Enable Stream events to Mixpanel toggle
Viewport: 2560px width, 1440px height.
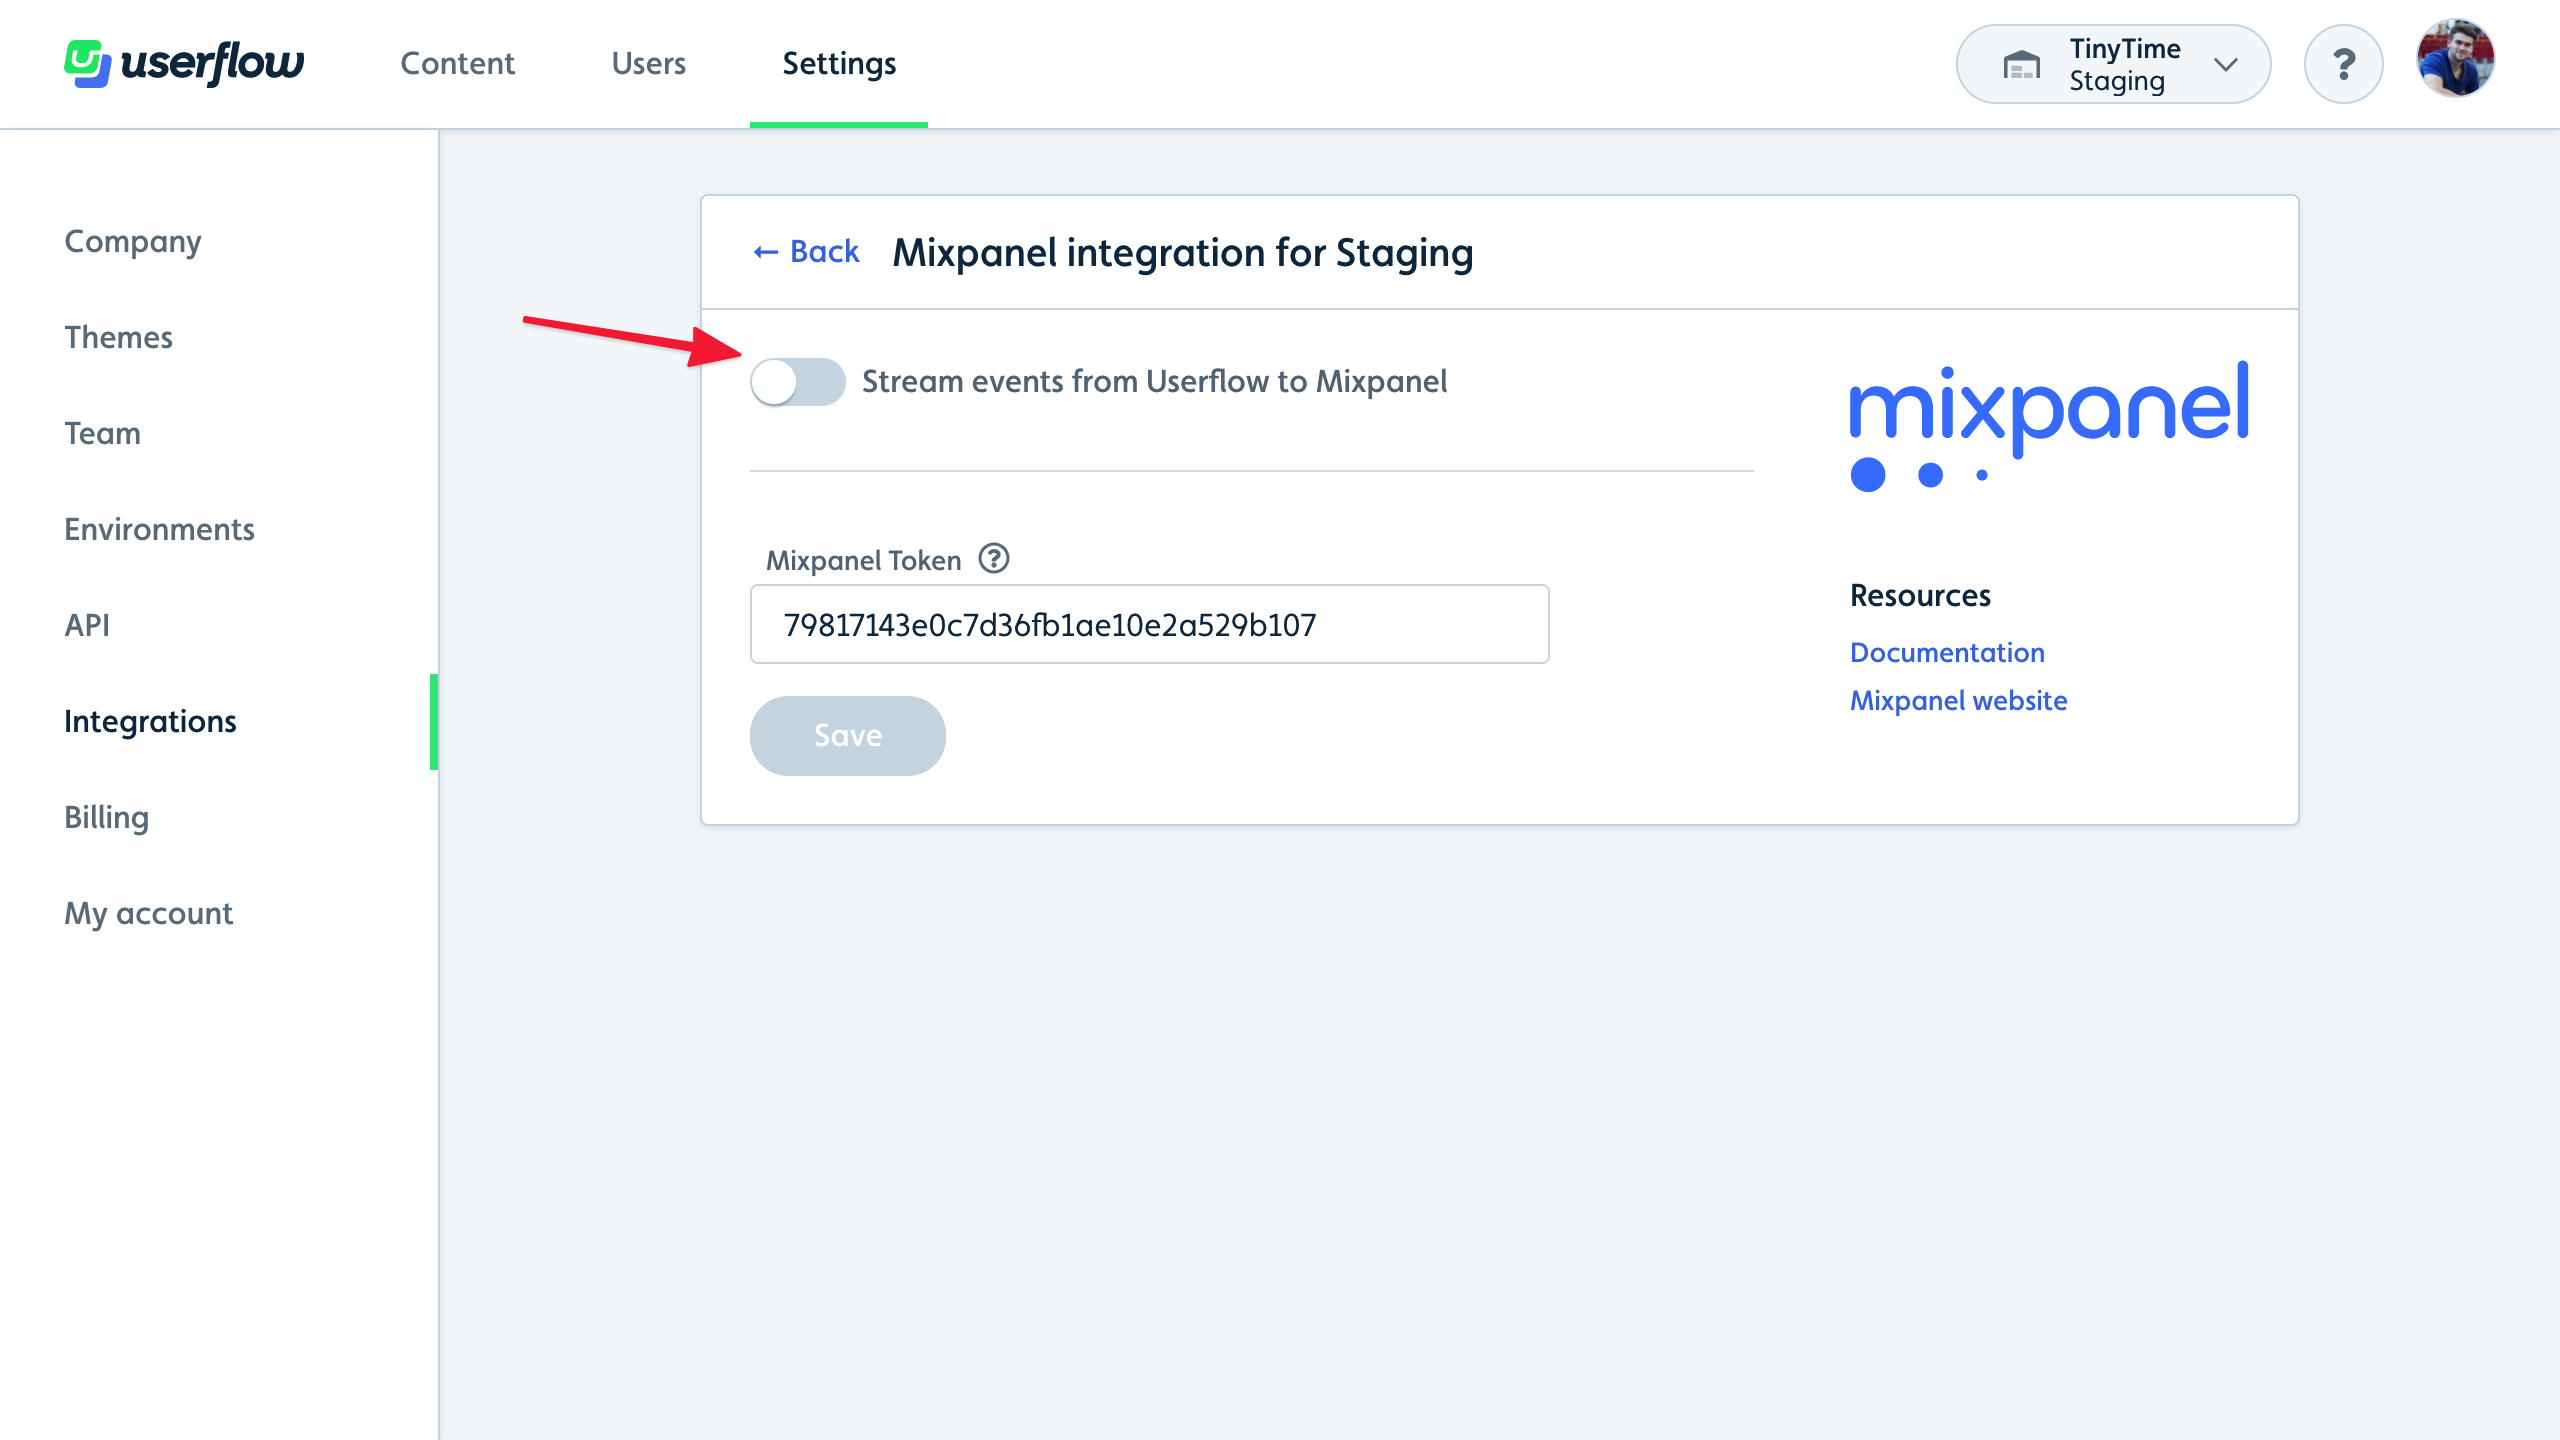click(x=798, y=382)
